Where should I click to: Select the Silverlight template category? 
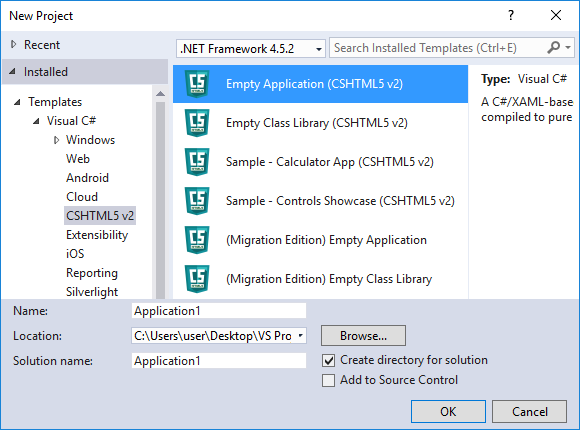[92, 292]
